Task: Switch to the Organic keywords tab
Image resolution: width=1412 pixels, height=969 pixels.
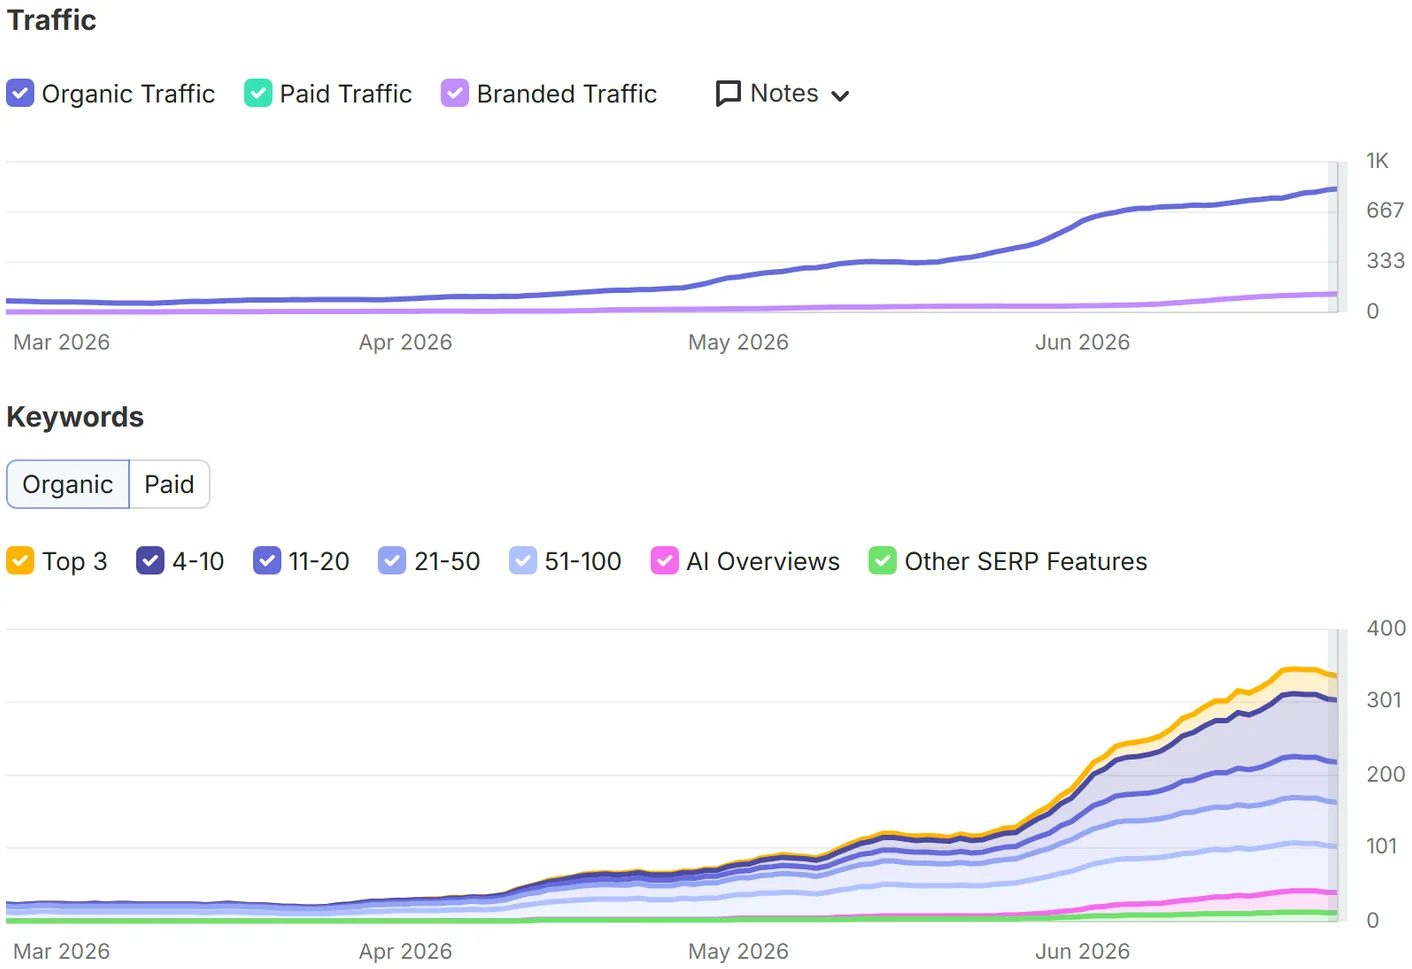Action: click(68, 484)
